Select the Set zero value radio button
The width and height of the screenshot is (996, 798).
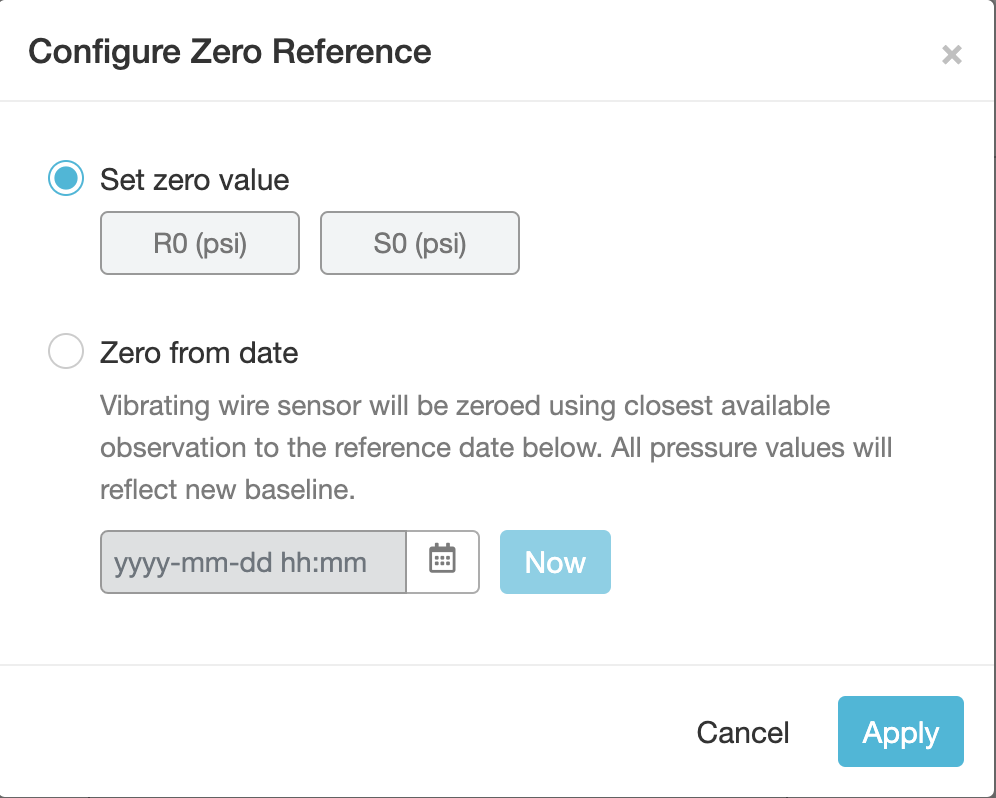(66, 178)
